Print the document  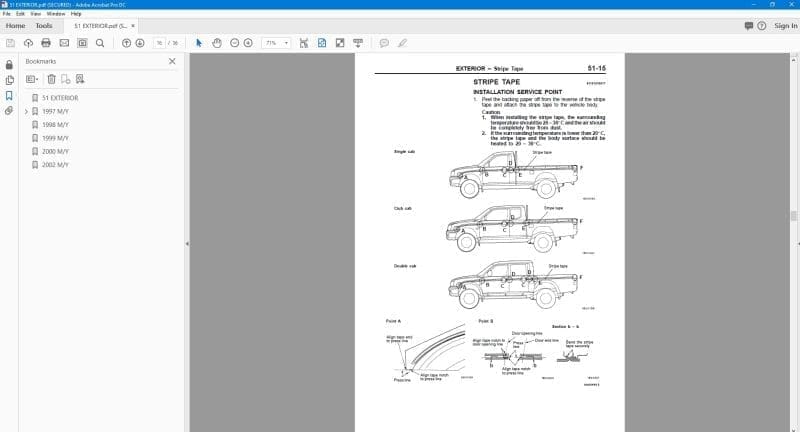[46, 43]
